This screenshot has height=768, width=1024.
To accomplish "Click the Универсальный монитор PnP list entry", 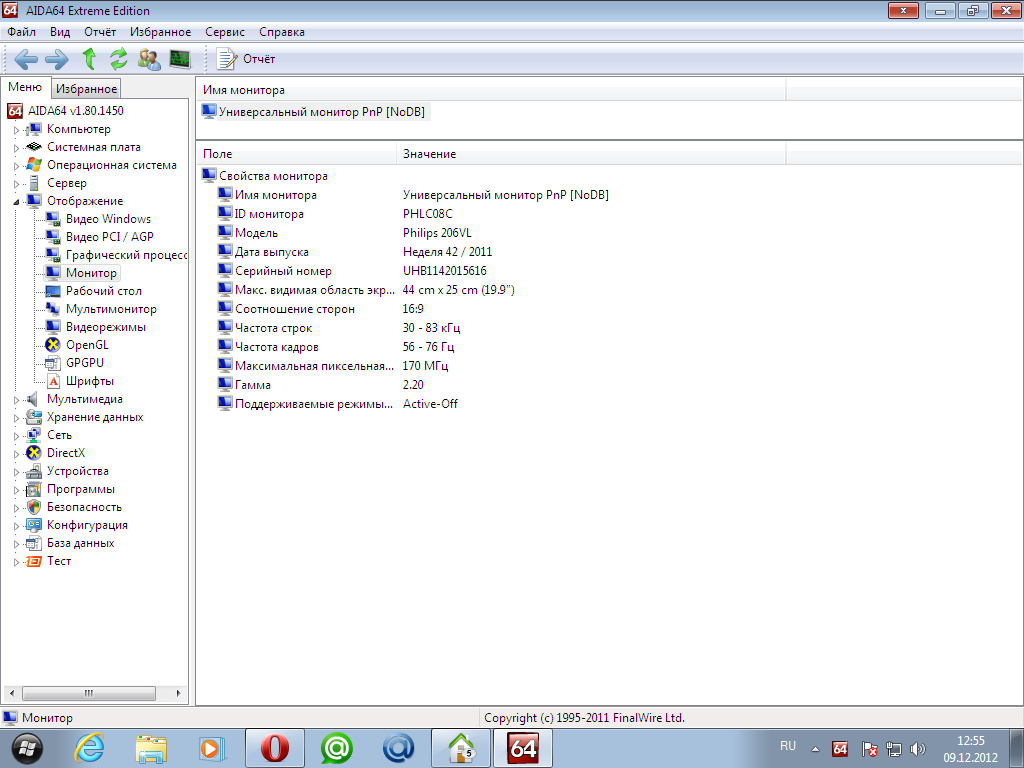I will (315, 112).
